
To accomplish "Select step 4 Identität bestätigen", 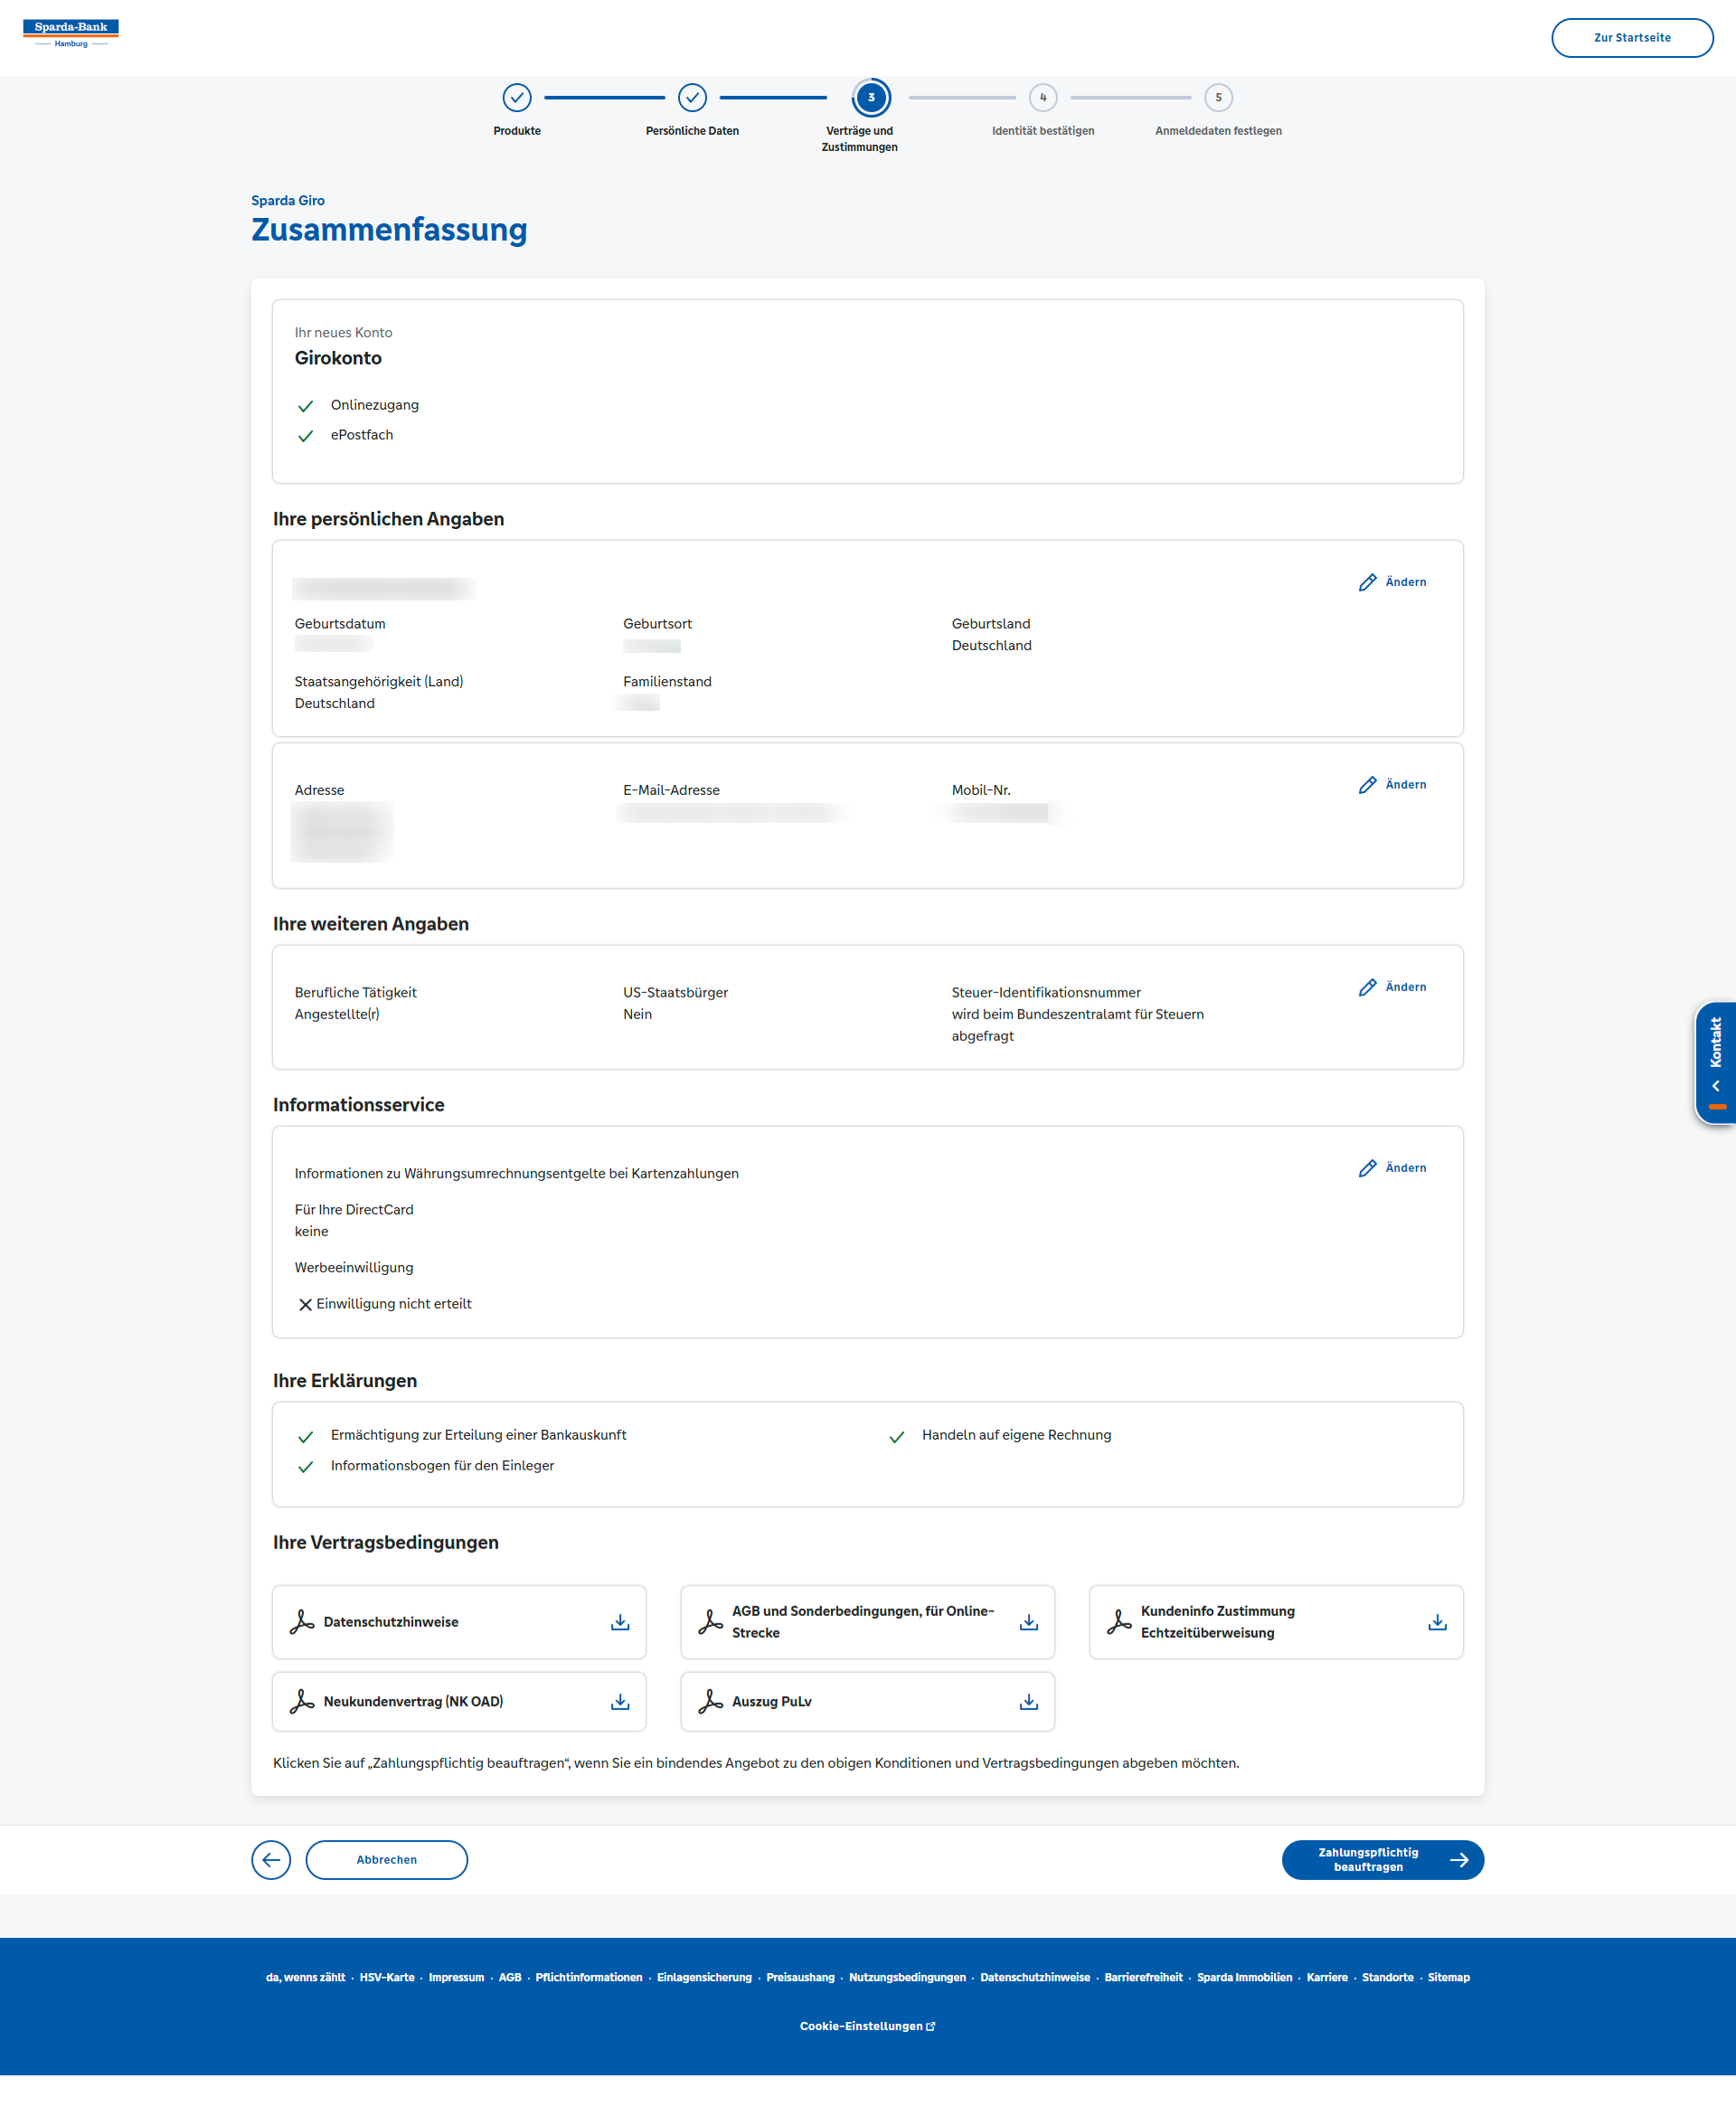I will coord(1043,98).
